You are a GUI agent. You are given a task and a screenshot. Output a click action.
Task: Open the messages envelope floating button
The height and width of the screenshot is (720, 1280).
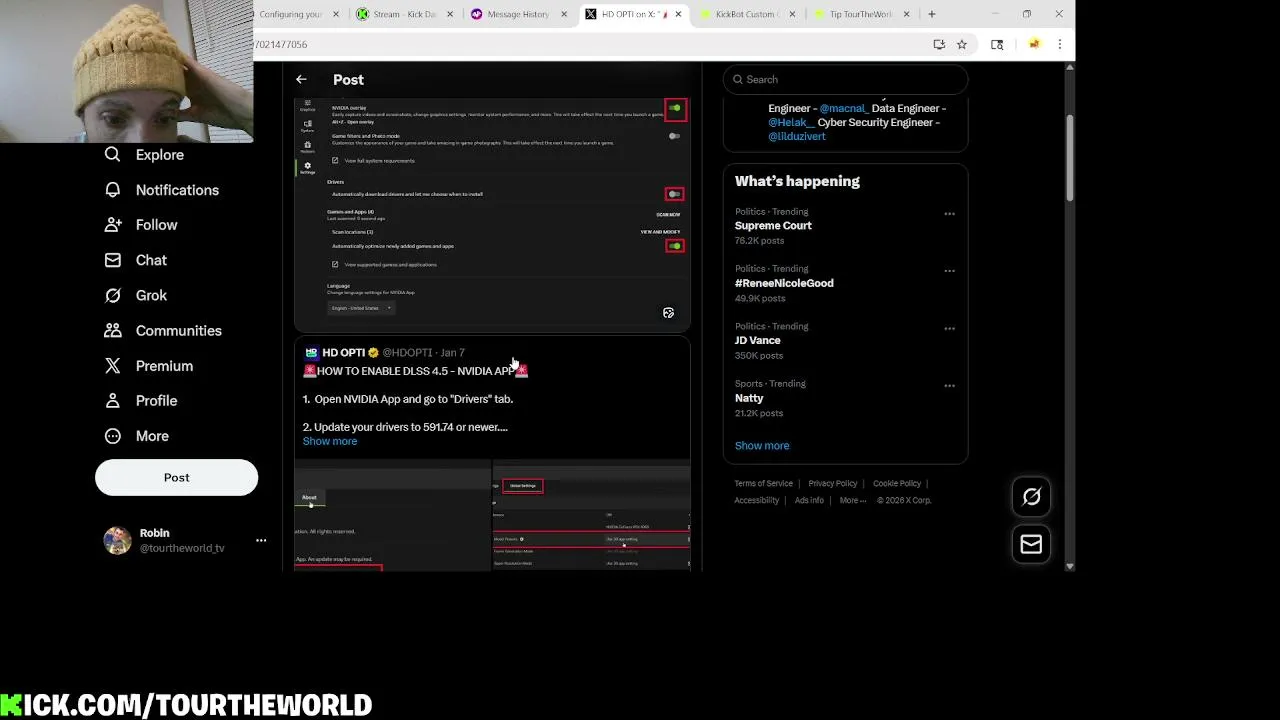1031,544
